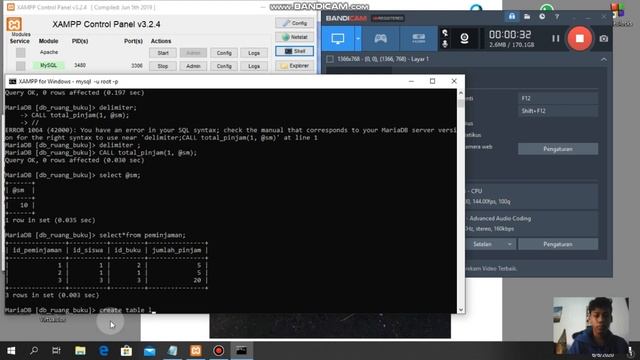Viewport: 640px width, 360px height.
Task: Open Bandicam home lock icon
Action: click(x=512, y=16)
